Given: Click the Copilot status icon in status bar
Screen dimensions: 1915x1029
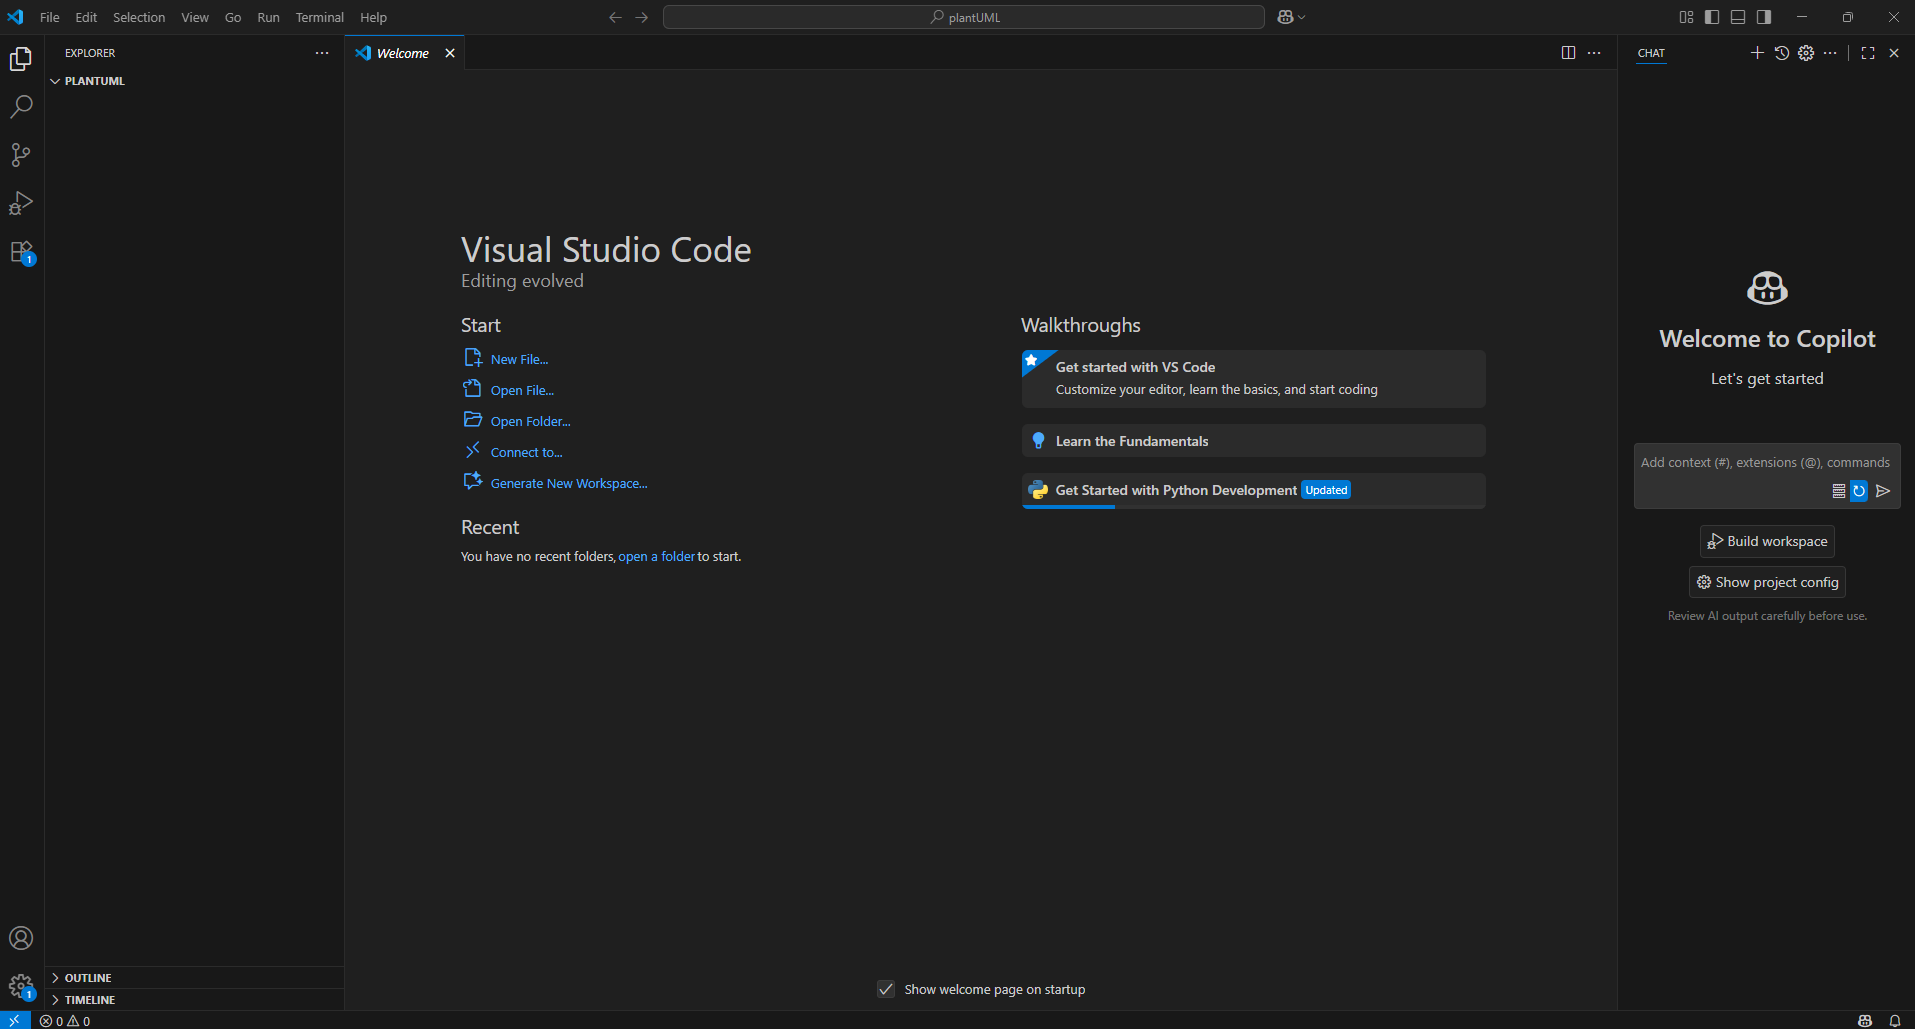Looking at the screenshot, I should (1864, 1021).
